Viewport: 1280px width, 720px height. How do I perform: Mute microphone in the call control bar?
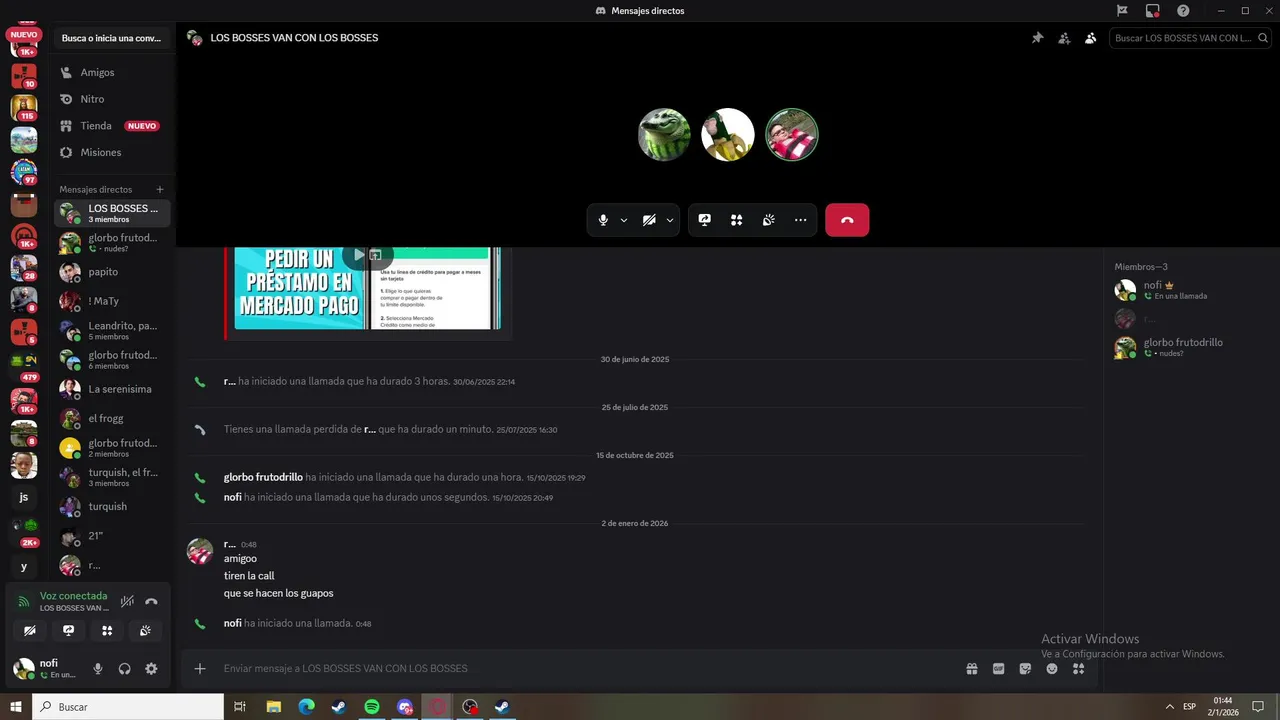(603, 220)
